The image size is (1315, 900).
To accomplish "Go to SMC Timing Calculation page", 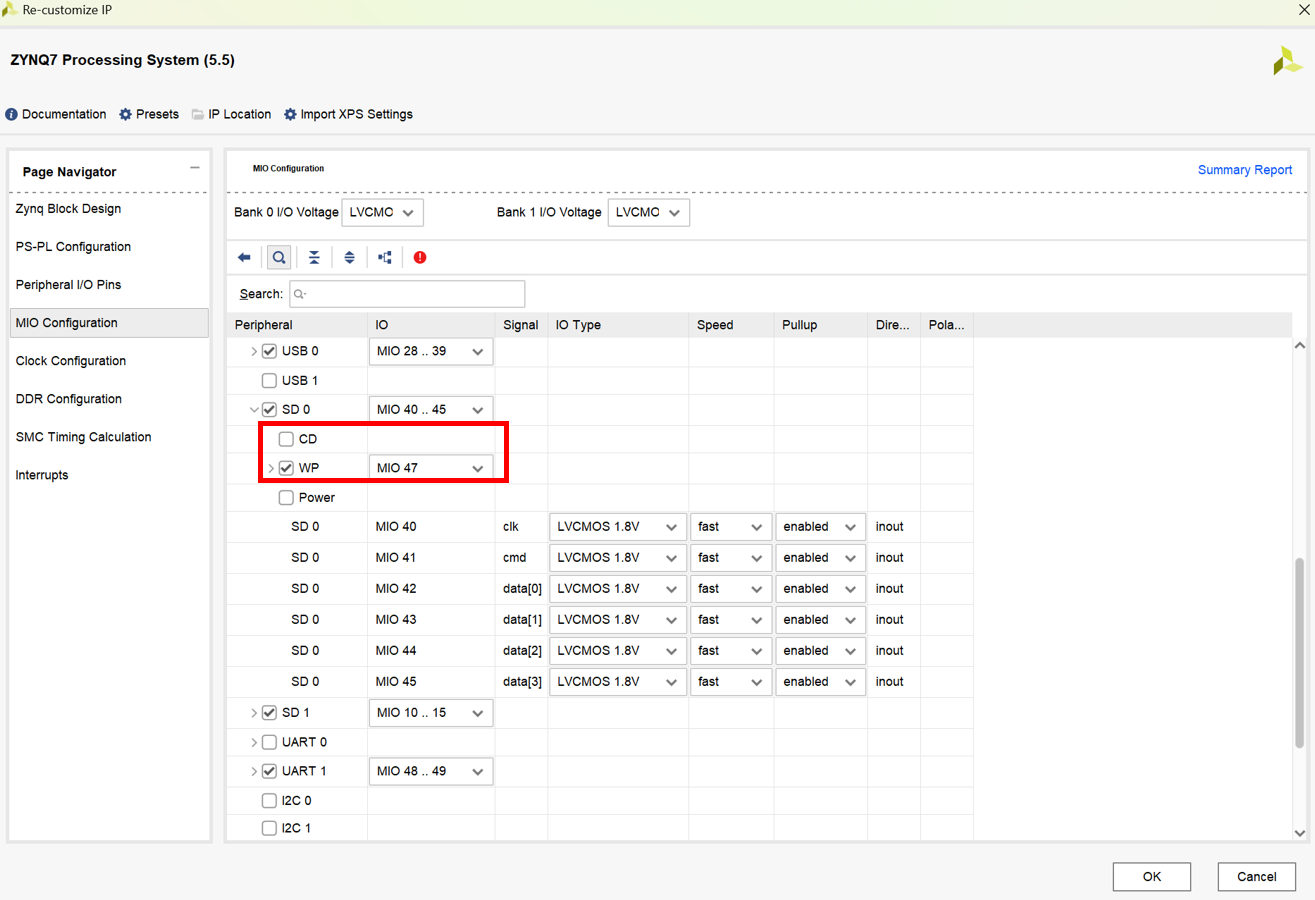I will (x=83, y=437).
